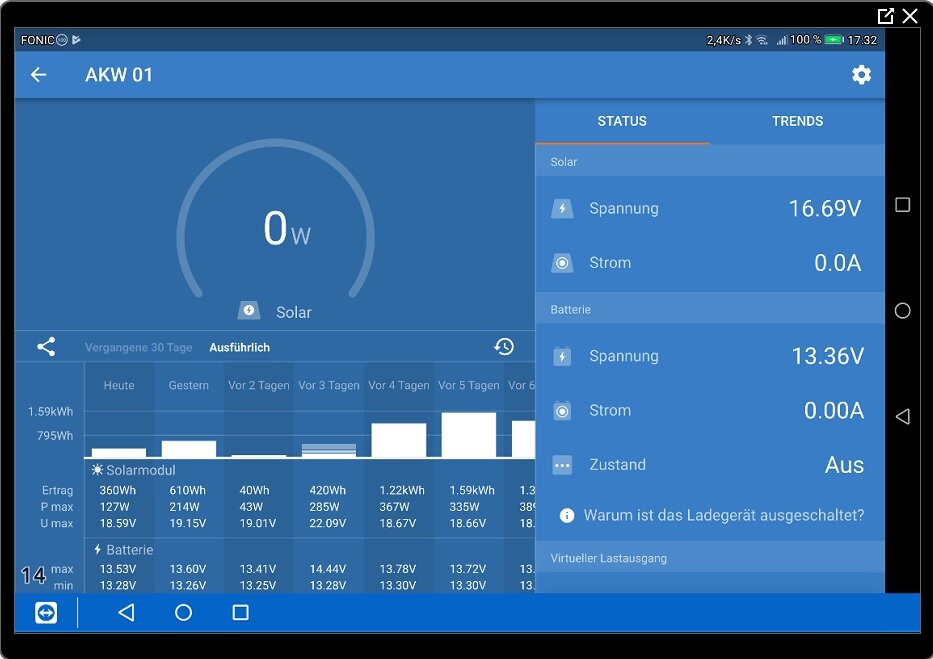Click the Zustand dots icon
Image resolution: width=933 pixels, height=659 pixels.
pyautogui.click(x=562, y=465)
